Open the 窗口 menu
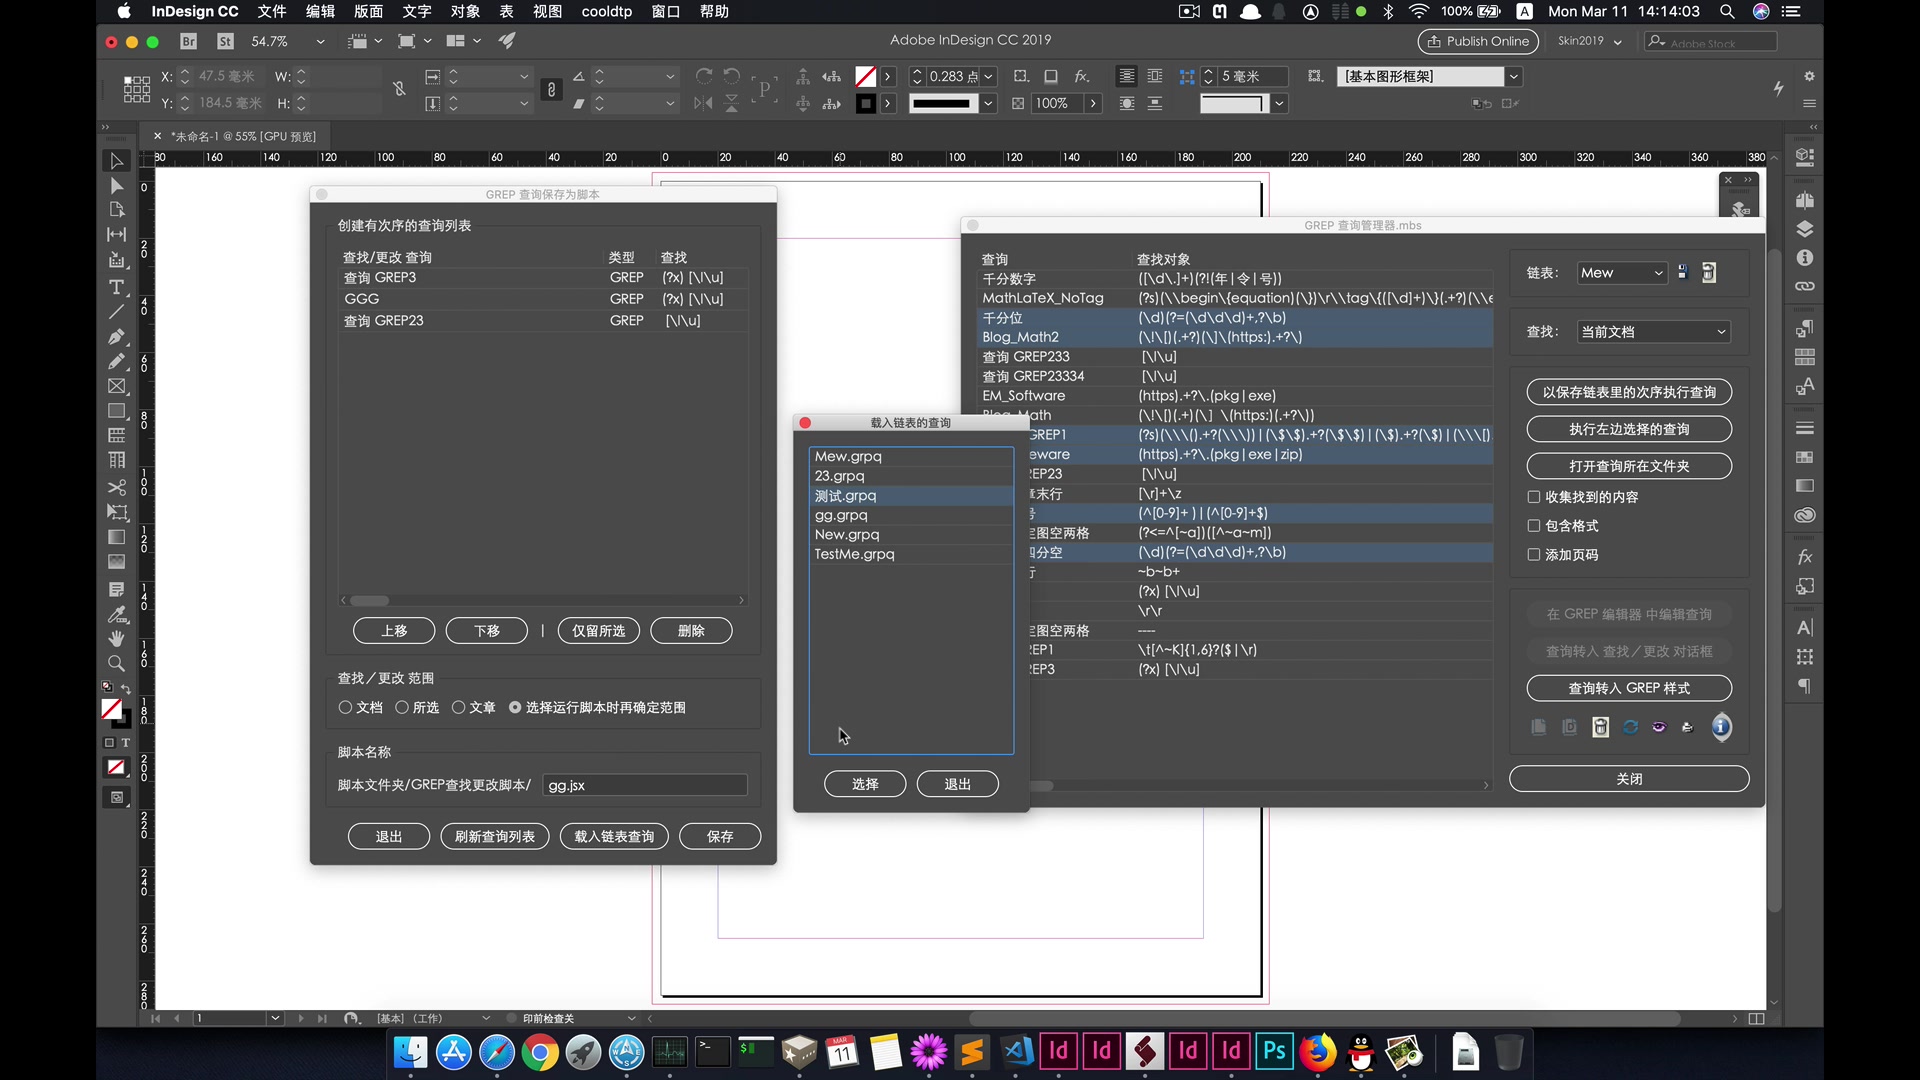The width and height of the screenshot is (1920, 1080). [x=665, y=12]
